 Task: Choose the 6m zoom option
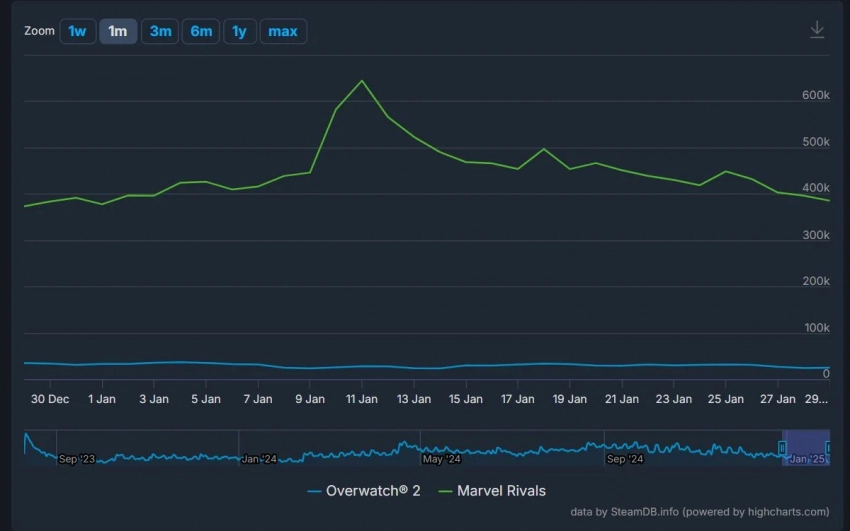tap(201, 31)
